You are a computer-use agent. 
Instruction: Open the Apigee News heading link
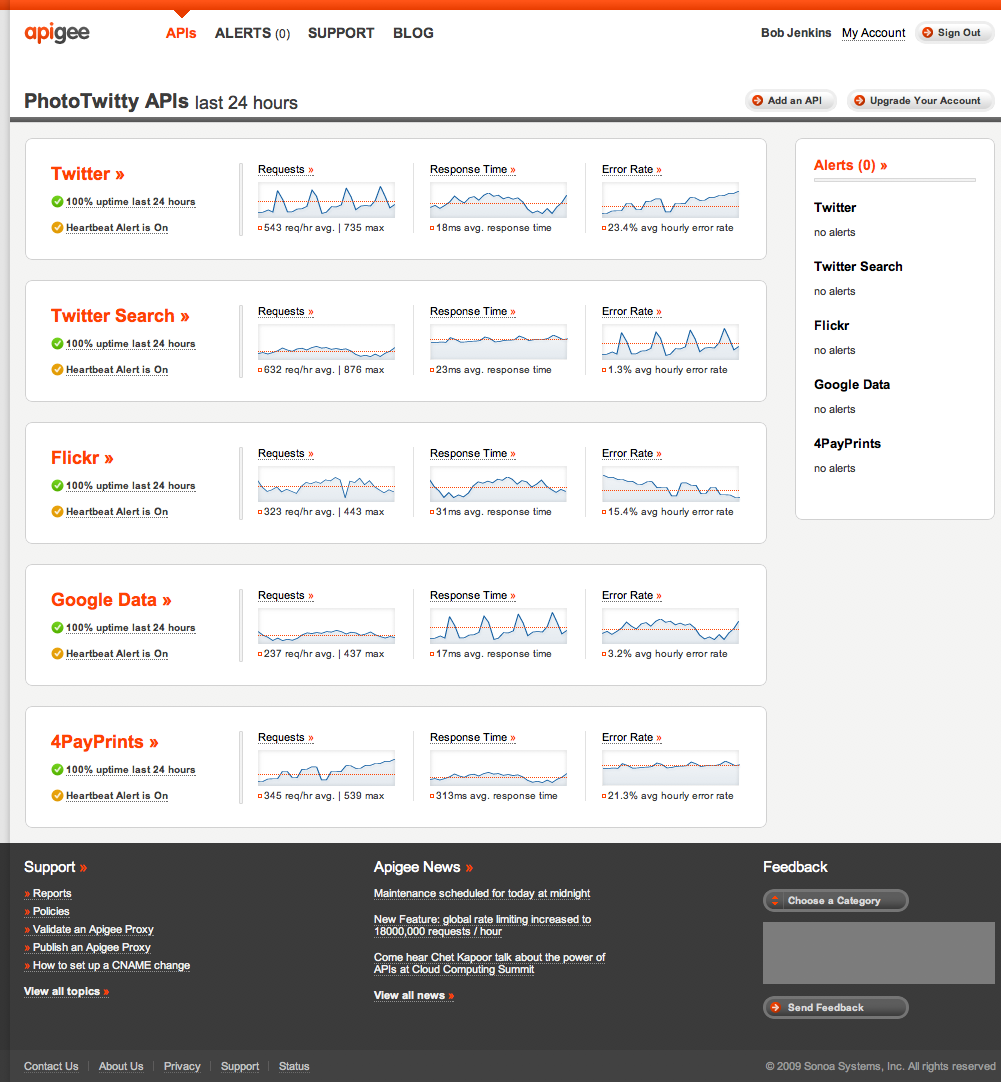pyautogui.click(x=423, y=867)
